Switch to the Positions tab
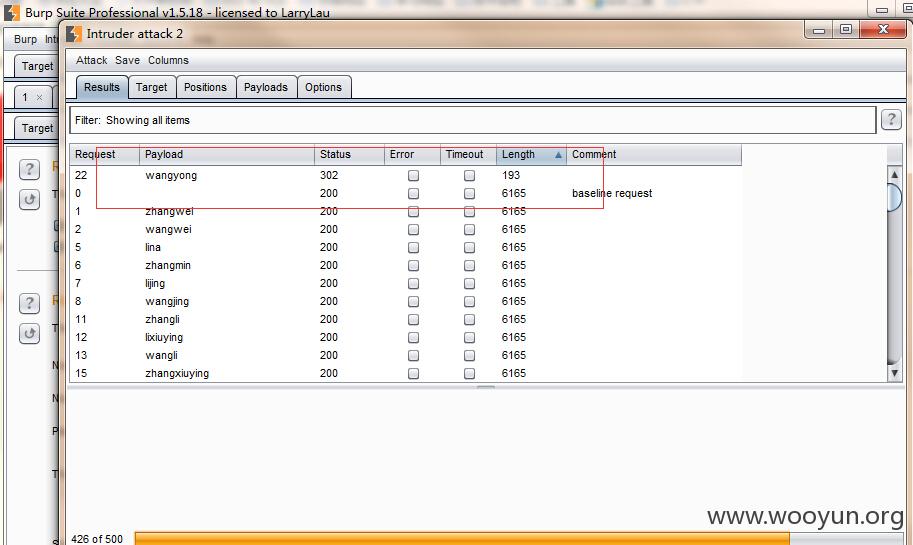The width and height of the screenshot is (913, 545). (206, 87)
